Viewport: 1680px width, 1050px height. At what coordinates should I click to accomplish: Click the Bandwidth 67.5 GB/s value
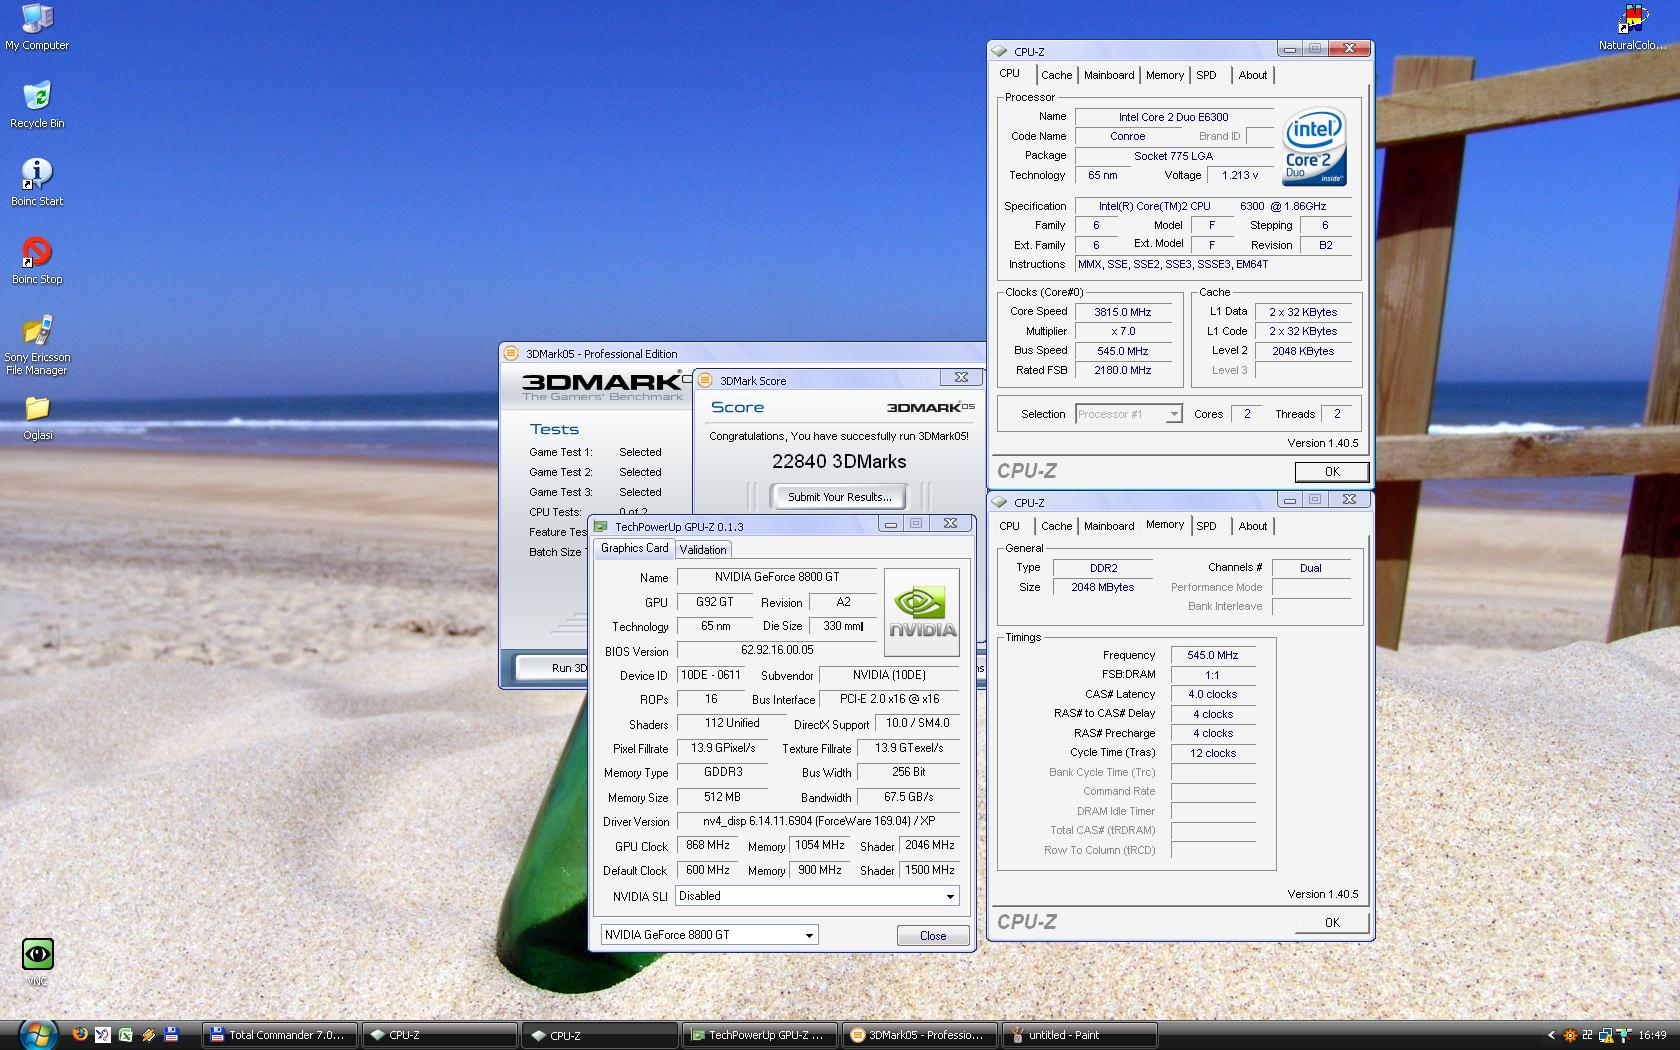click(908, 797)
